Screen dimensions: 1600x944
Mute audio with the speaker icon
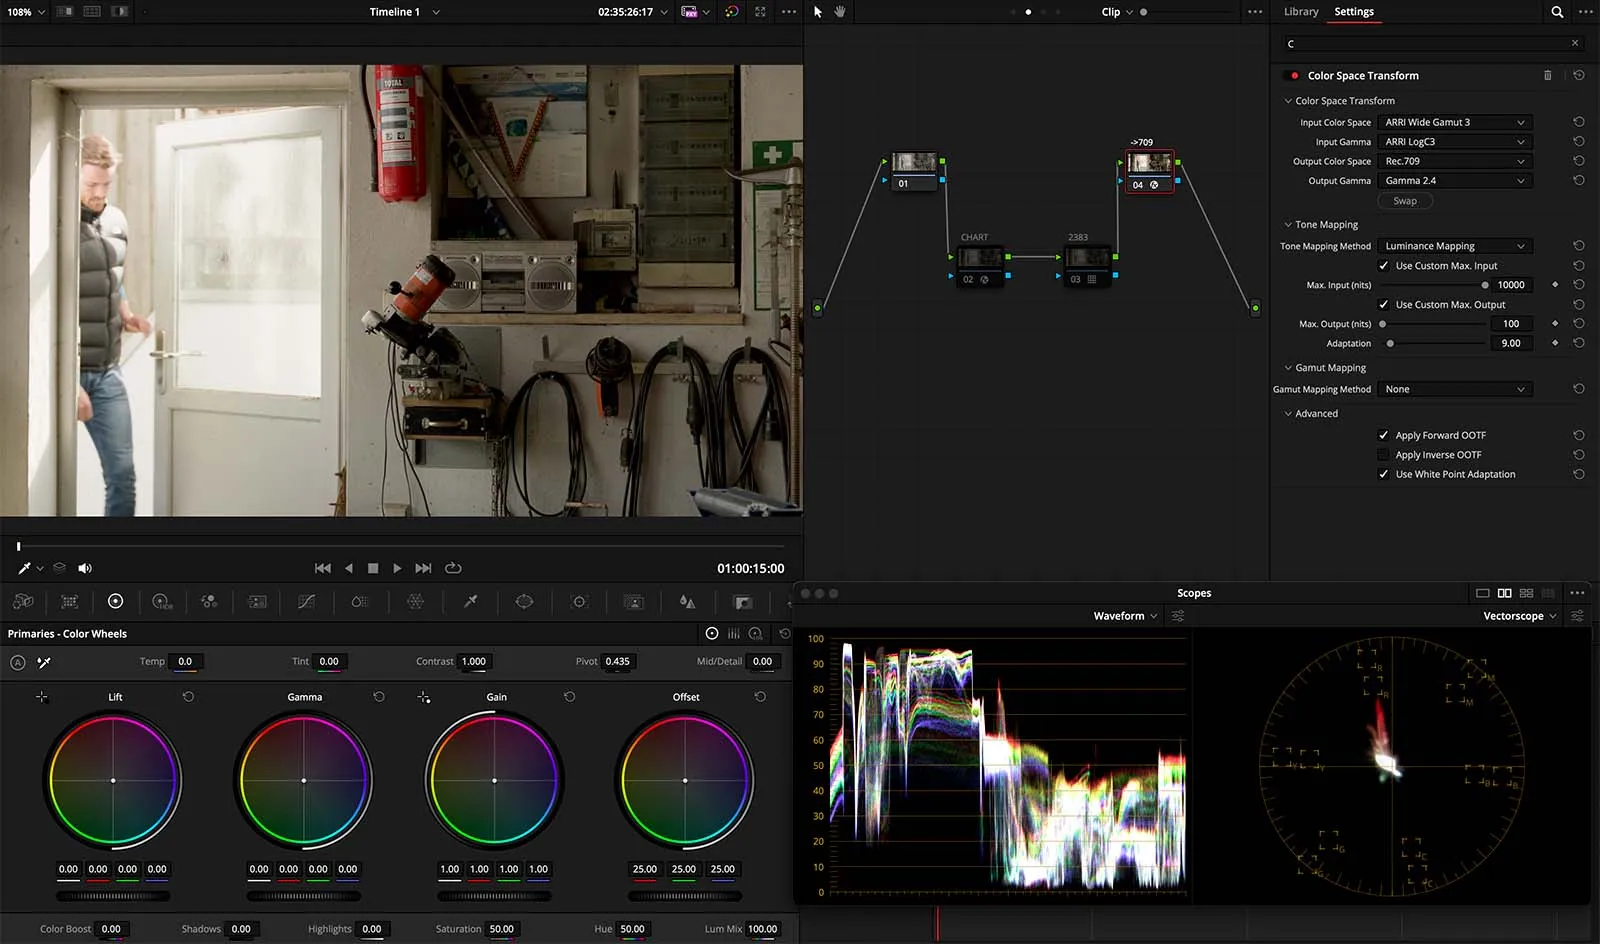pos(85,568)
